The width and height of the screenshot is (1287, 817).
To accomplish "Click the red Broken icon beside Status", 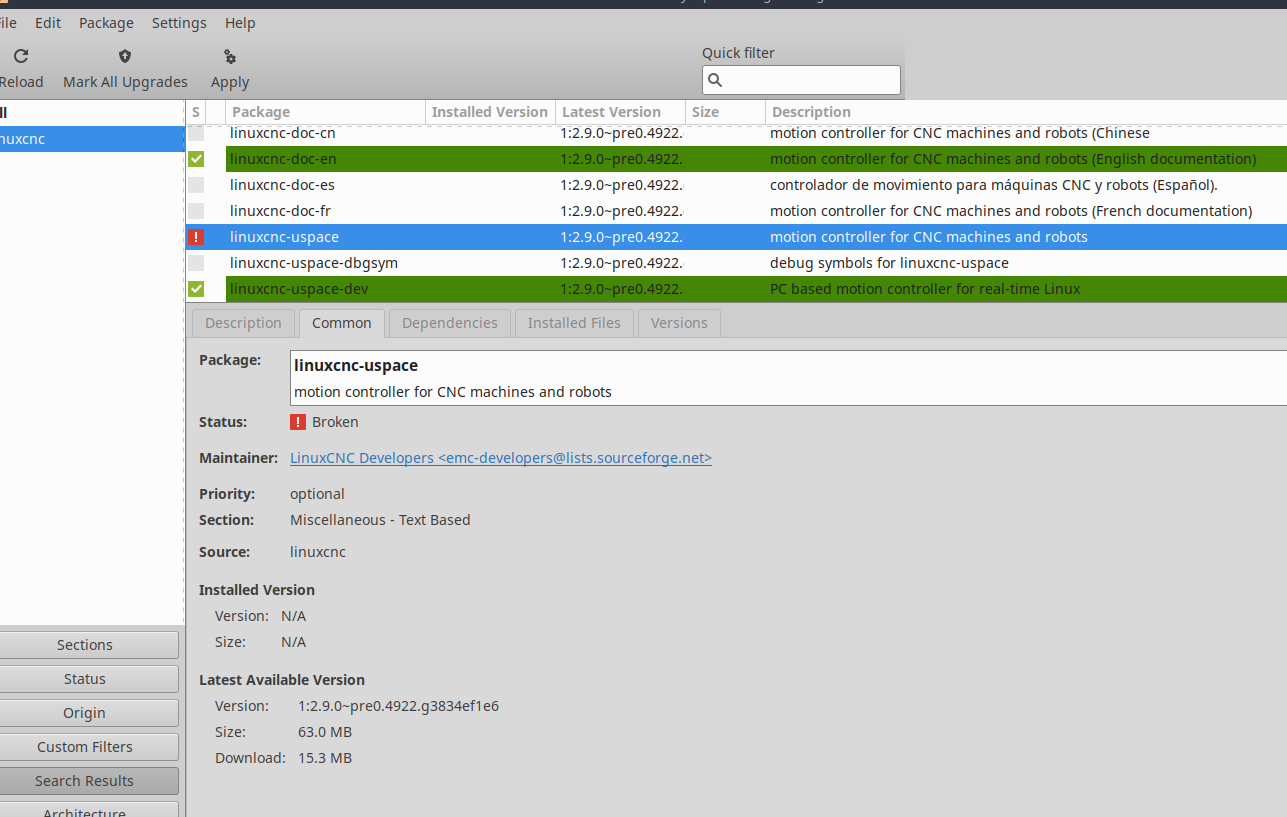I will [298, 422].
